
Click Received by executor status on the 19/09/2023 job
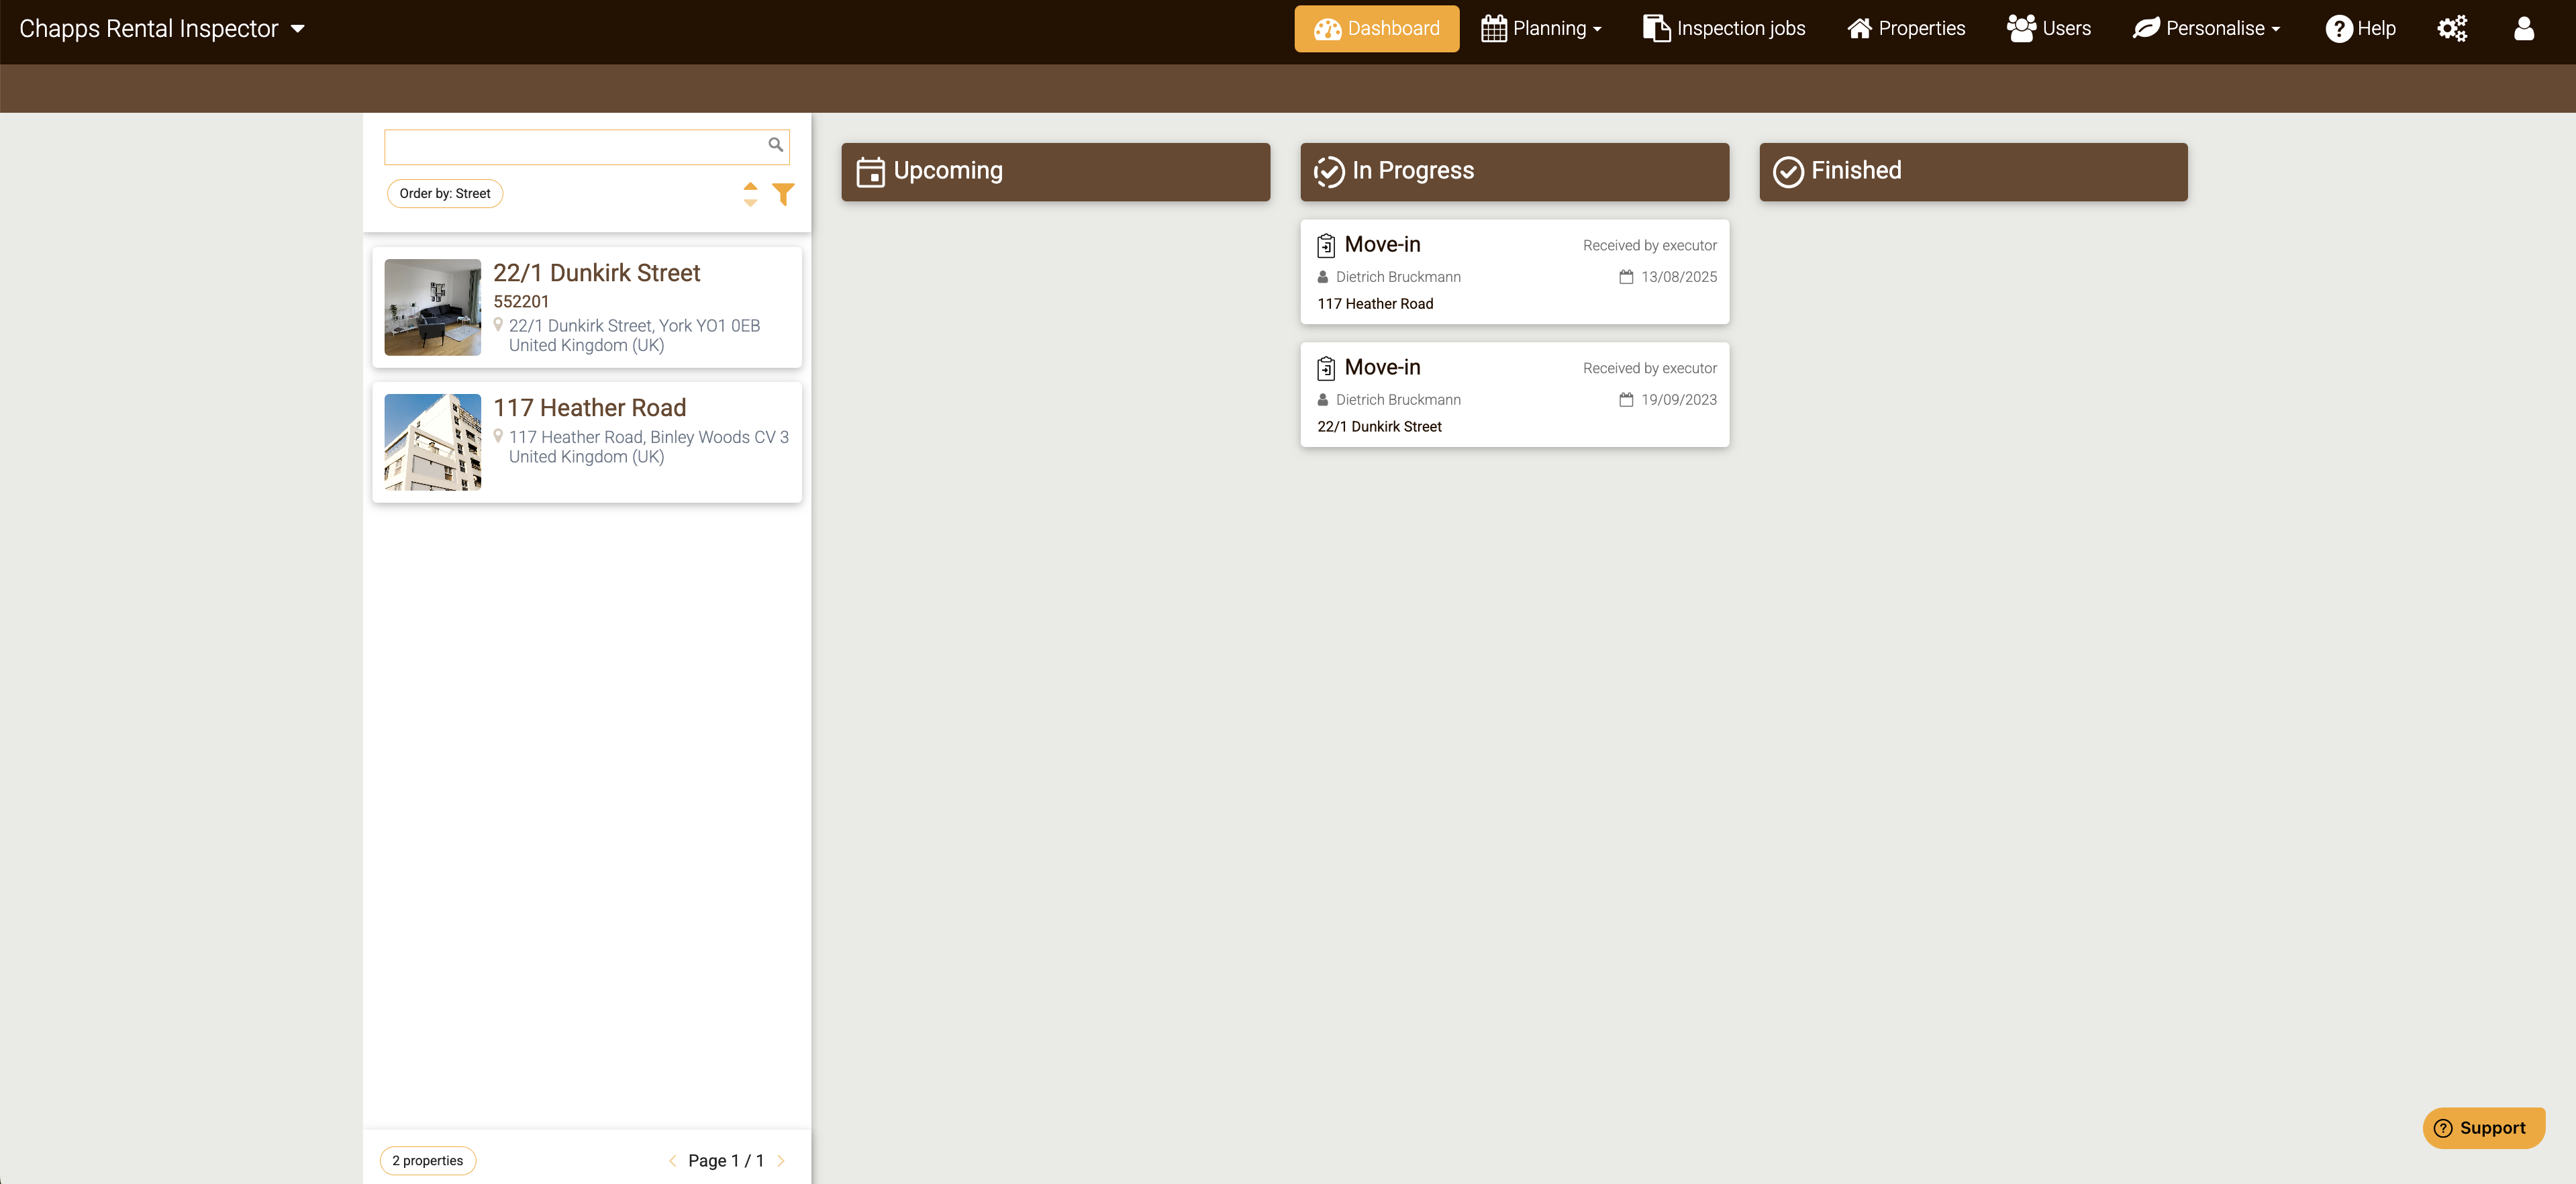click(1650, 369)
